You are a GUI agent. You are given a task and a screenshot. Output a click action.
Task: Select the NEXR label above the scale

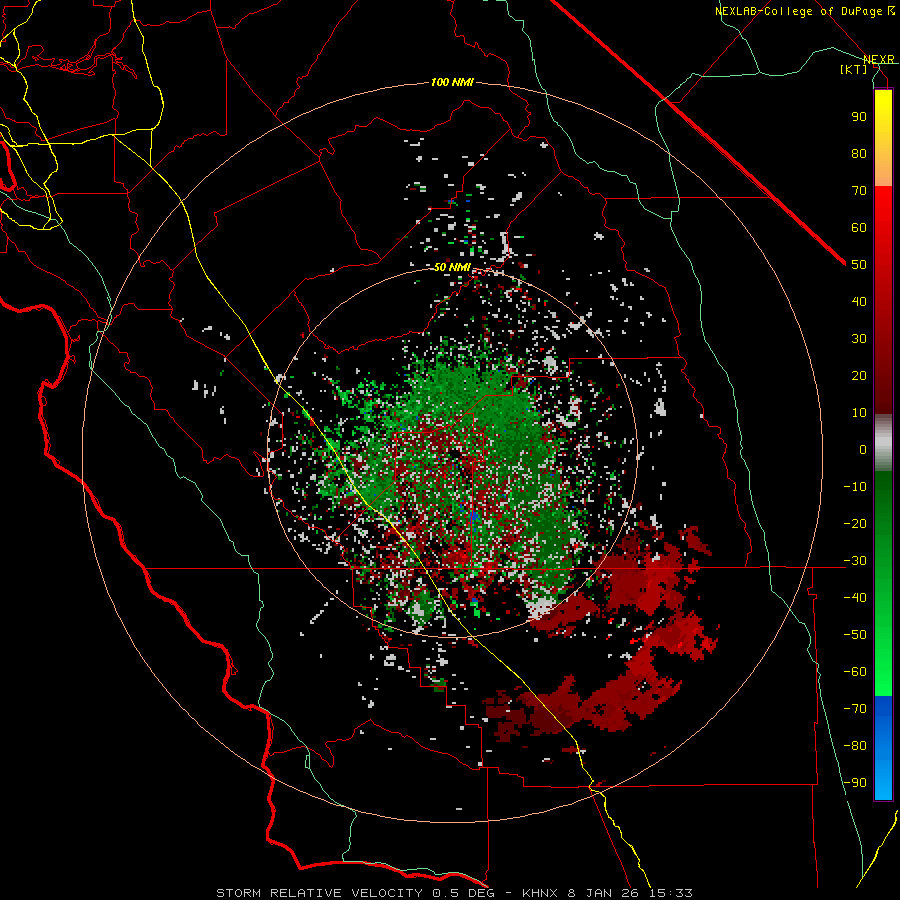pyautogui.click(x=879, y=59)
